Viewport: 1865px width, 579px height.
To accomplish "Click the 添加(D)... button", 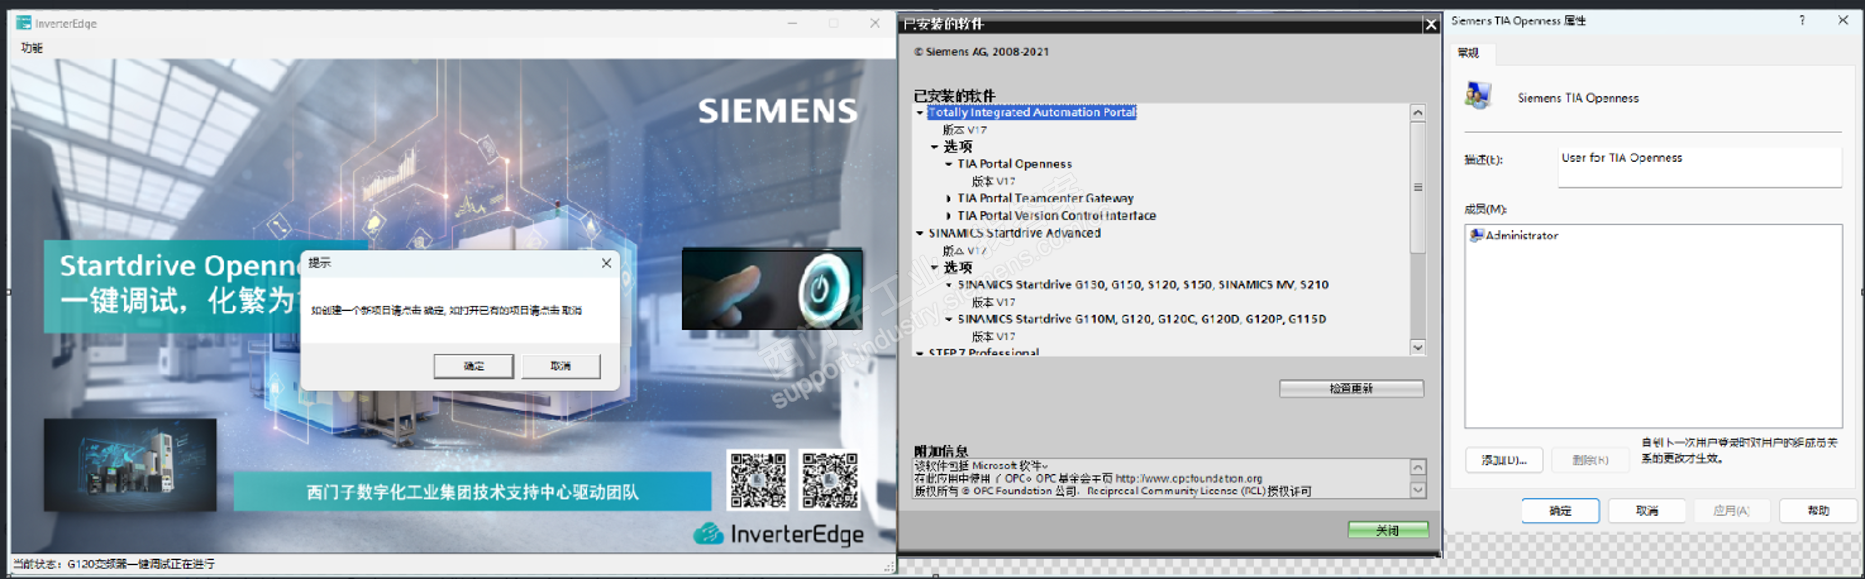I will point(1504,460).
